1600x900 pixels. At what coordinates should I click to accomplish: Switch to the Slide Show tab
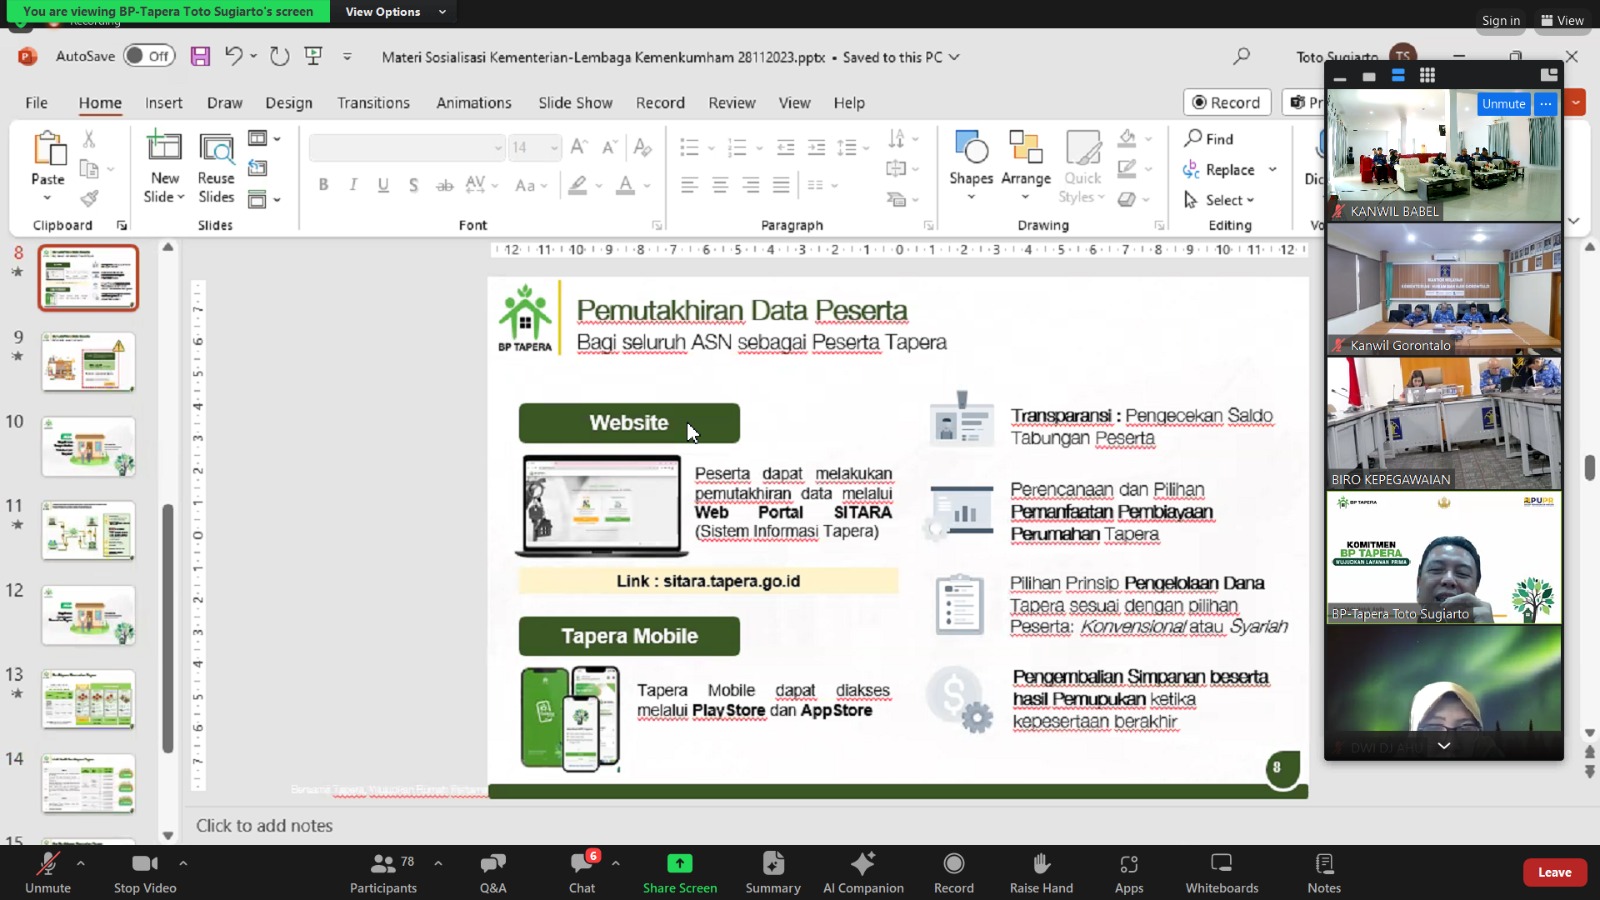pyautogui.click(x=575, y=103)
